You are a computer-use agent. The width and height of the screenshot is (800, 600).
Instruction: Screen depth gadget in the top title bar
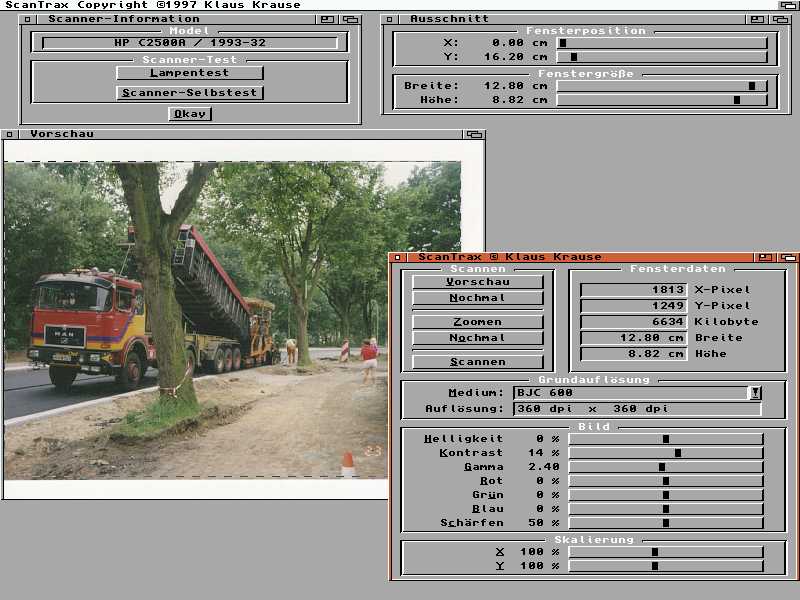coord(789,5)
